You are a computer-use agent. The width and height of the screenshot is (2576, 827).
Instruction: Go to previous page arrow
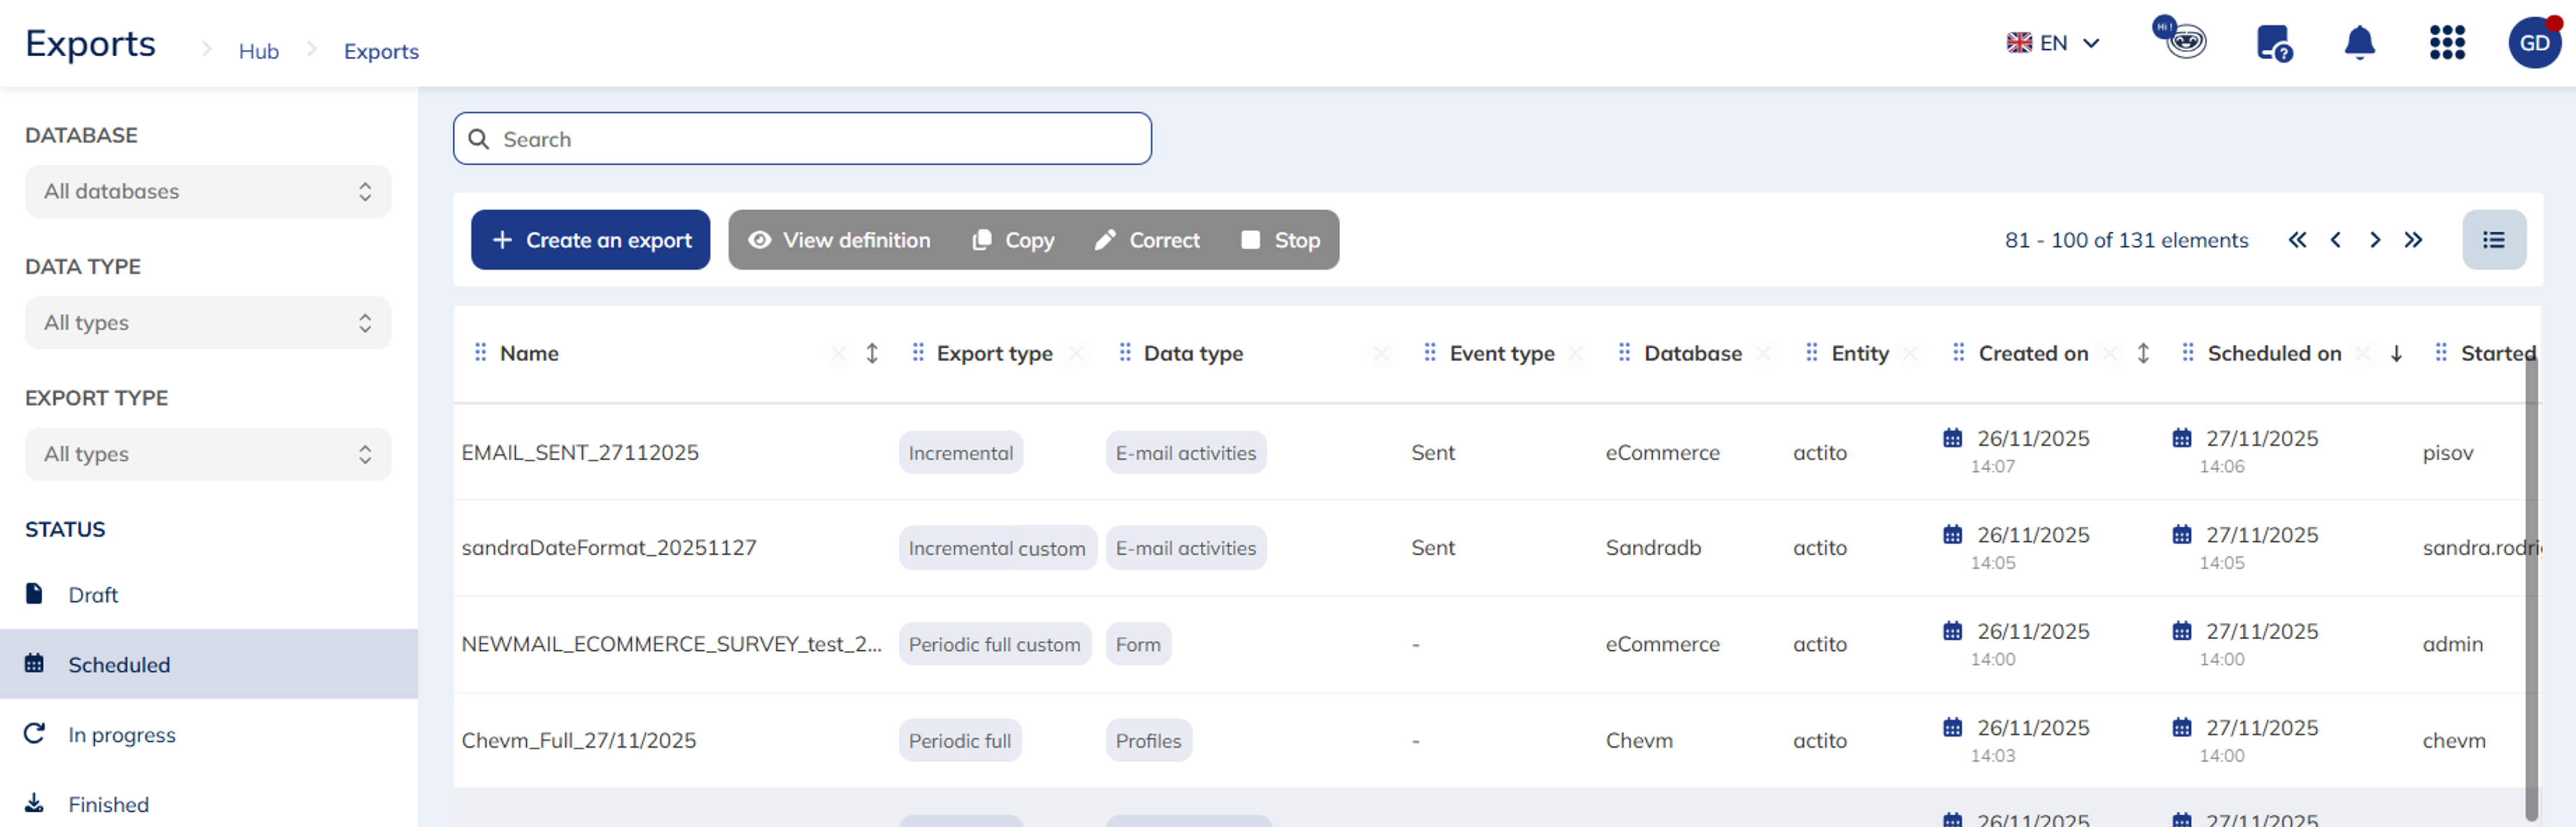tap(2335, 240)
